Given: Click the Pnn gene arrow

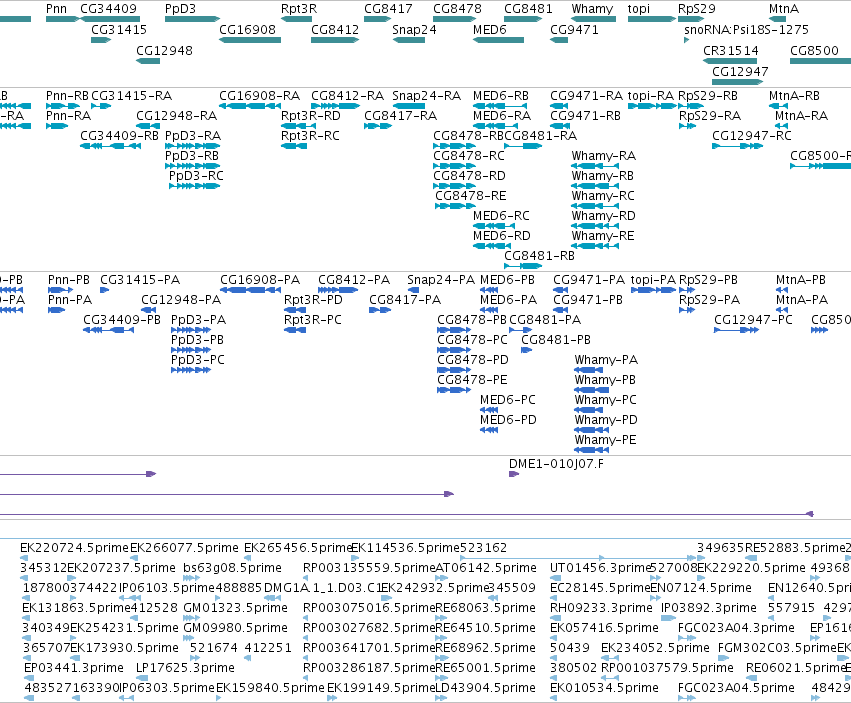Looking at the screenshot, I should click(x=62, y=19).
